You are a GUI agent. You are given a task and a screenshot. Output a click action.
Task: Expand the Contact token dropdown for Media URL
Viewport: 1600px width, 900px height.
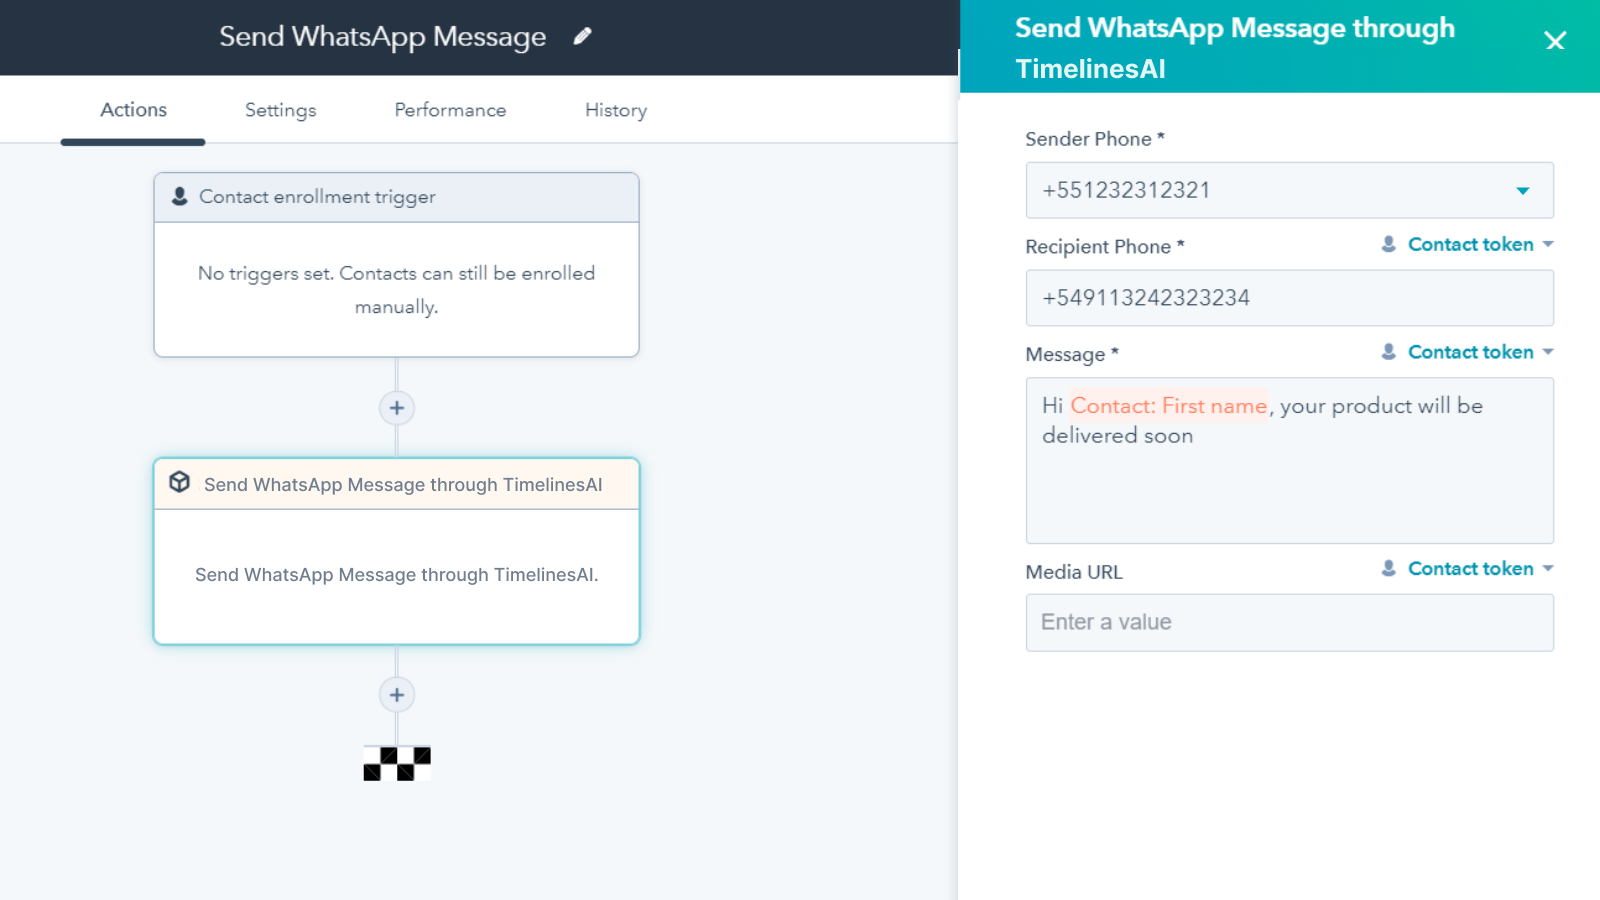pos(1549,568)
